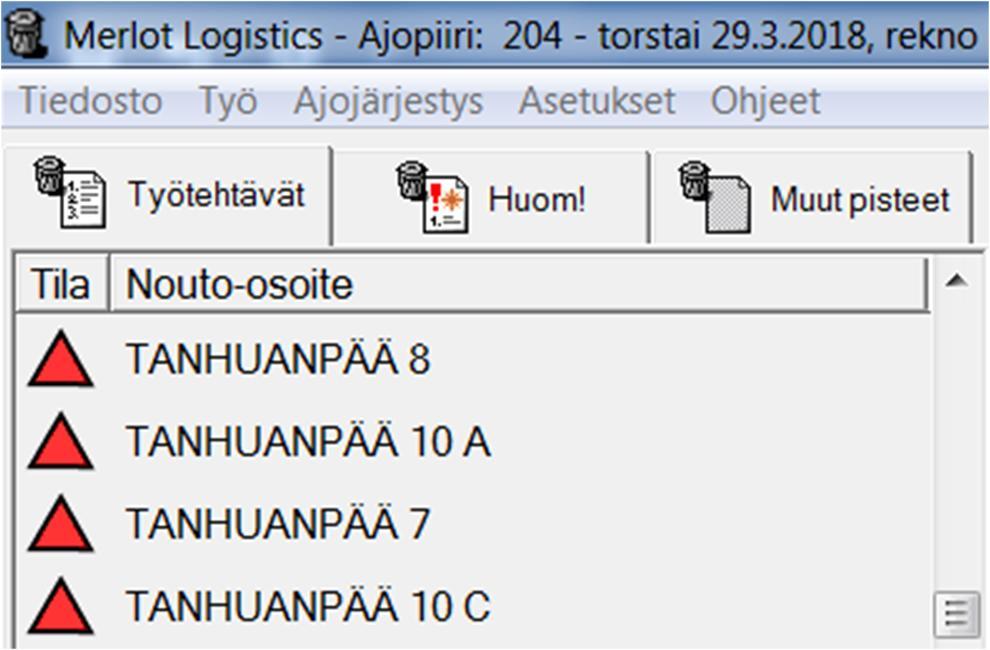Viewport: 990px width, 650px height.
Task: Sort by the Tila column header
Action: coord(60,286)
